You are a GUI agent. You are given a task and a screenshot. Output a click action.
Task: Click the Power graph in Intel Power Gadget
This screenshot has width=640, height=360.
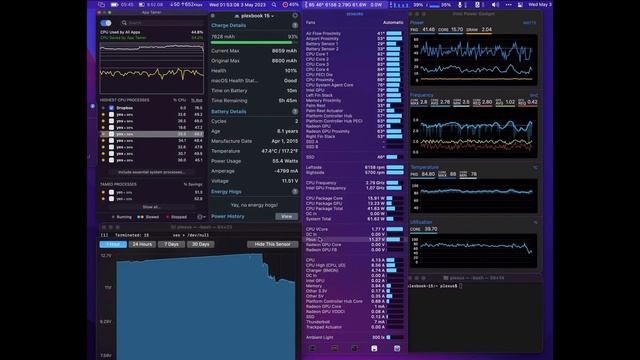473,60
